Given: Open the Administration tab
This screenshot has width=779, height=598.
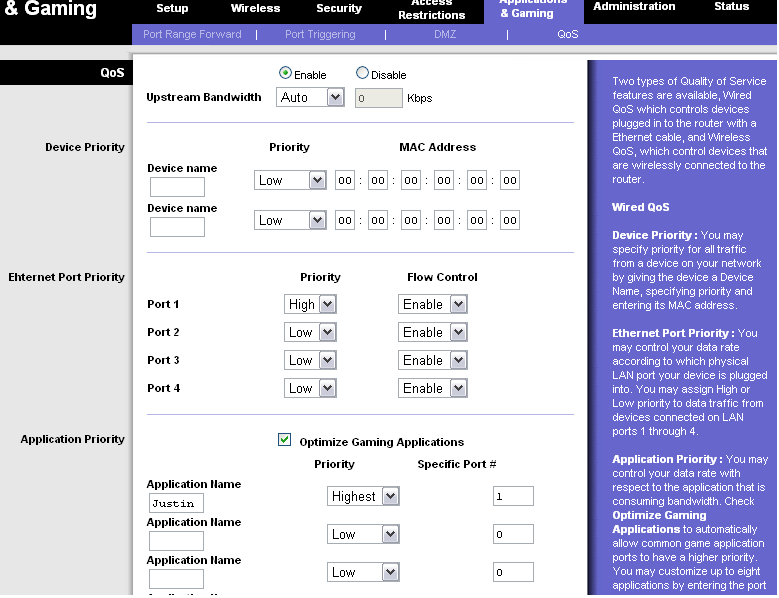Looking at the screenshot, I should point(634,6).
